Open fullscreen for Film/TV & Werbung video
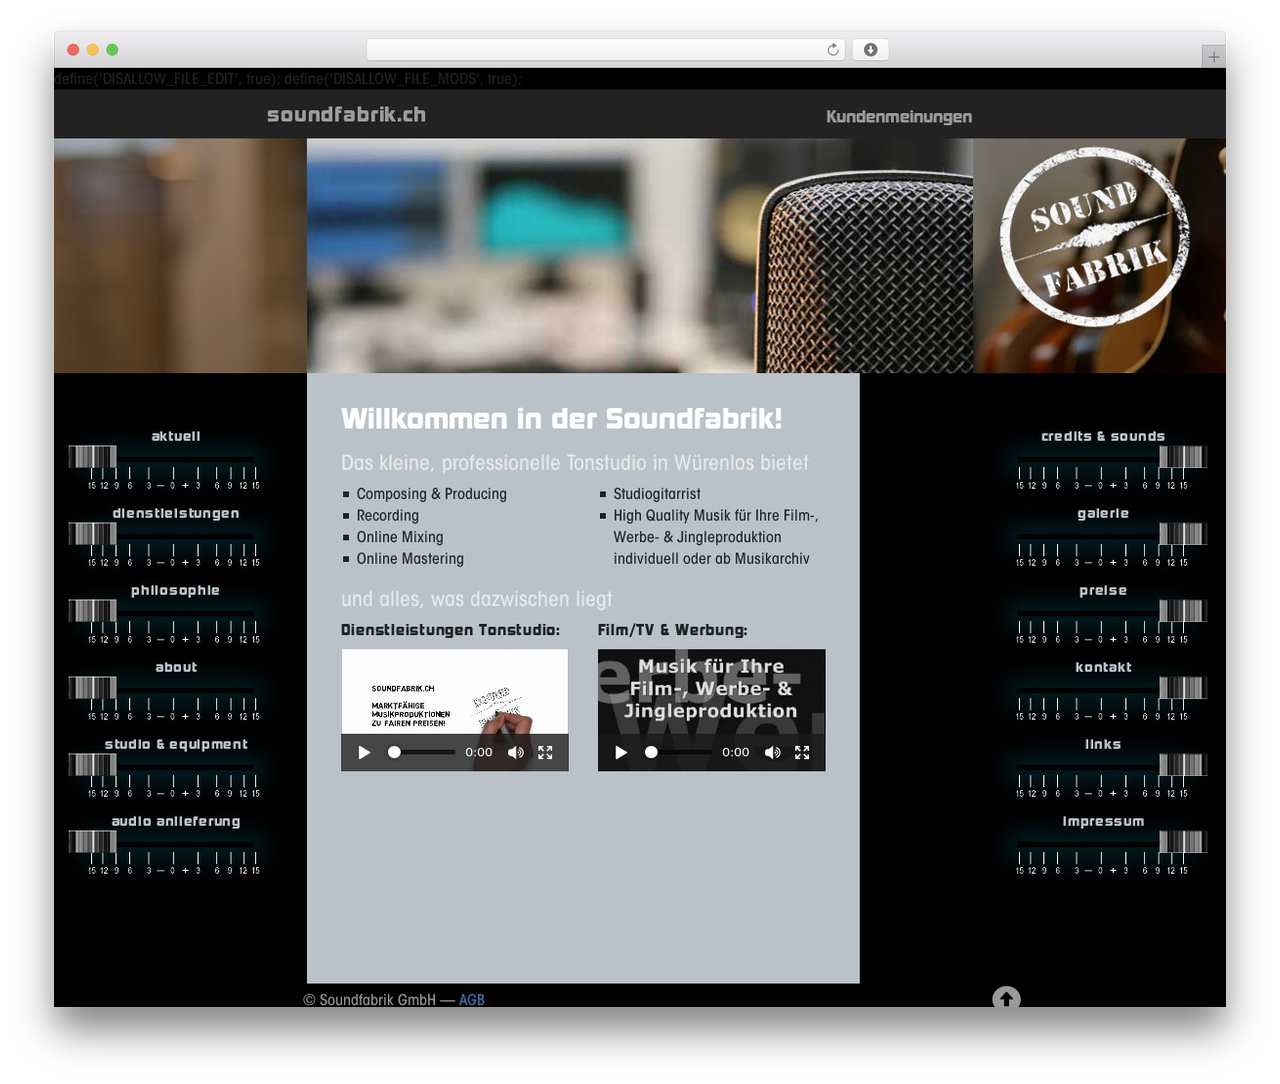The height and width of the screenshot is (1084, 1280). (802, 752)
